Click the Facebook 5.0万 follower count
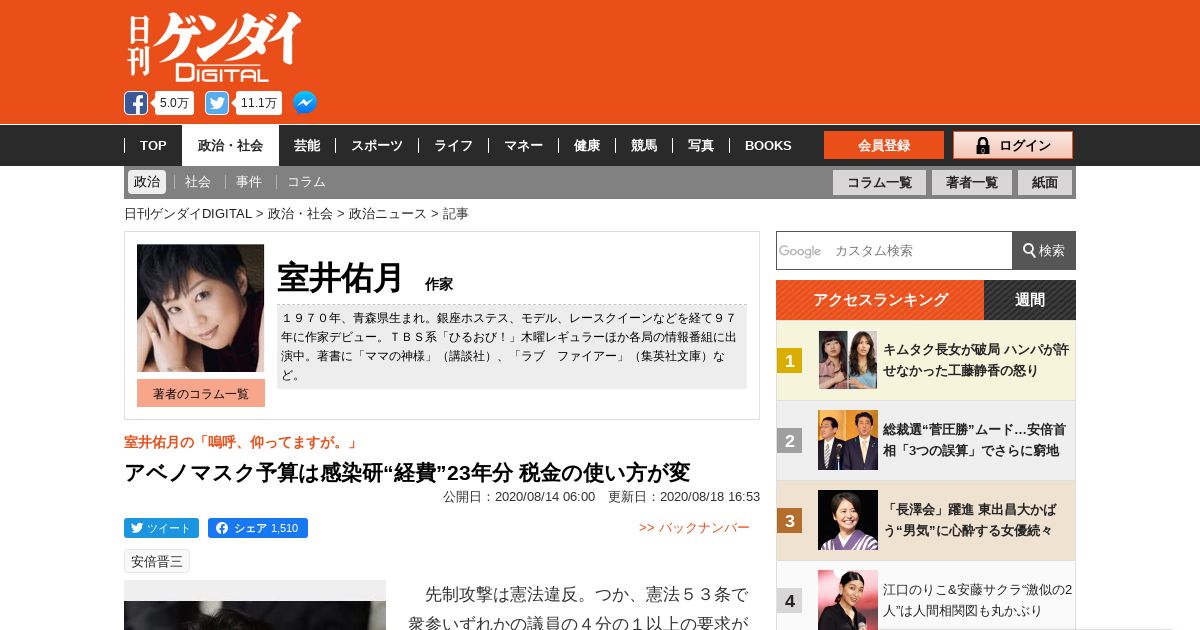The height and width of the screenshot is (630, 1200). (x=174, y=103)
